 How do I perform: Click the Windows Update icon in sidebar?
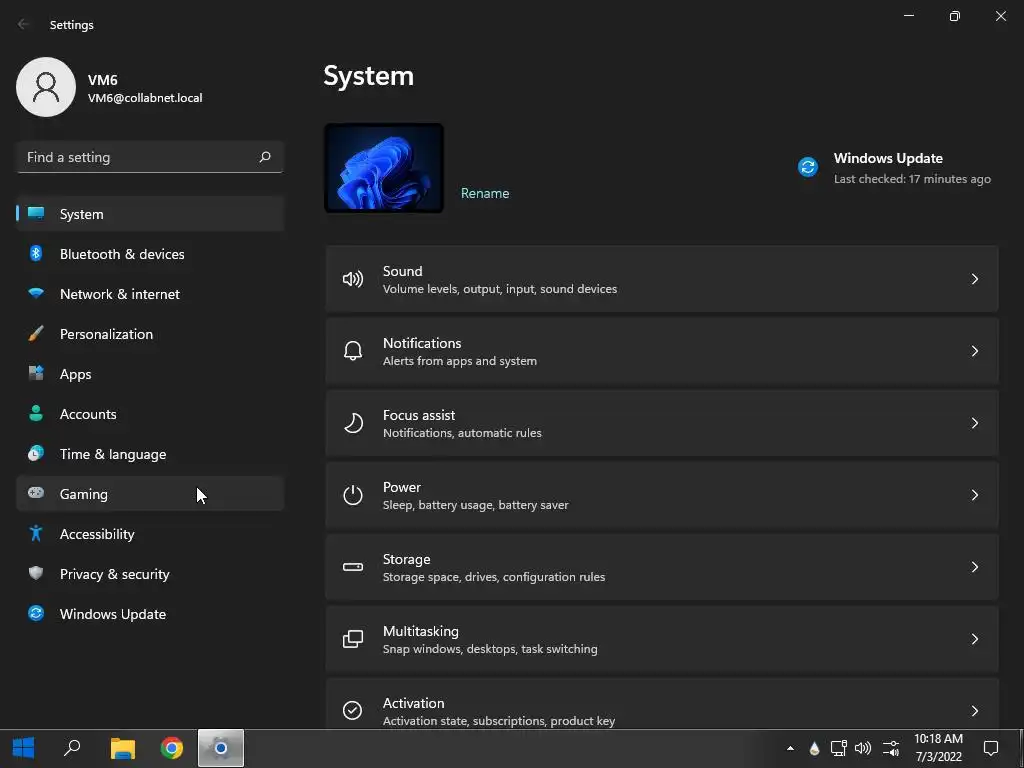(x=36, y=613)
